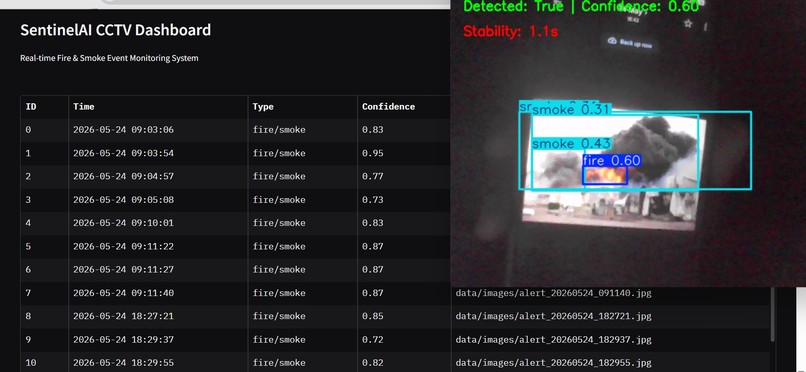
Task: Click the video feed showing fire detection
Action: (x=628, y=143)
